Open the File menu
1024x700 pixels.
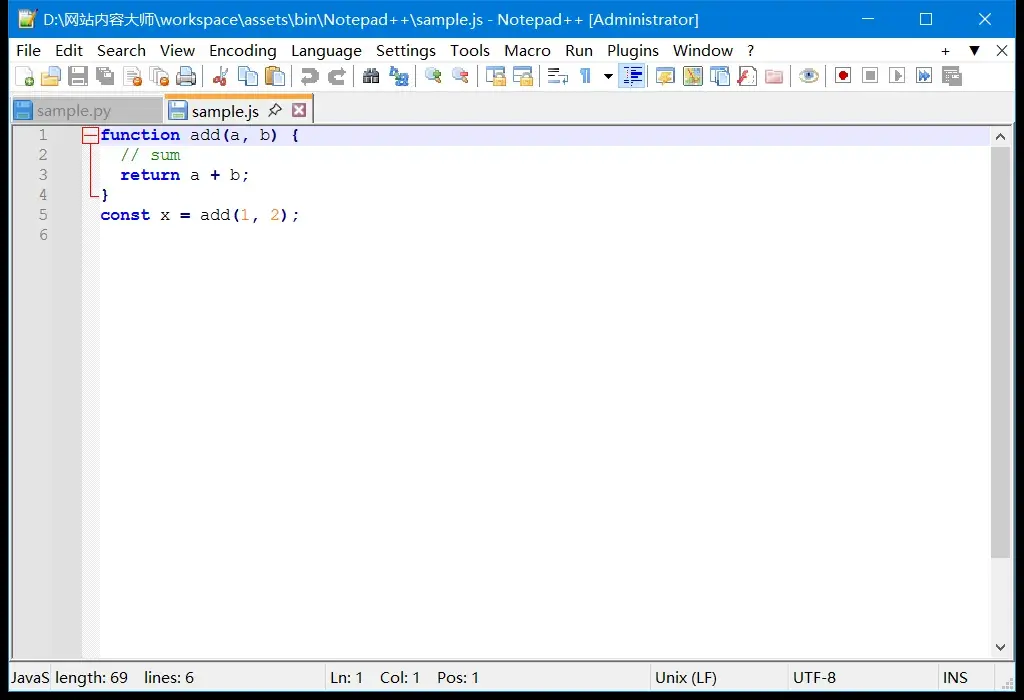point(28,50)
